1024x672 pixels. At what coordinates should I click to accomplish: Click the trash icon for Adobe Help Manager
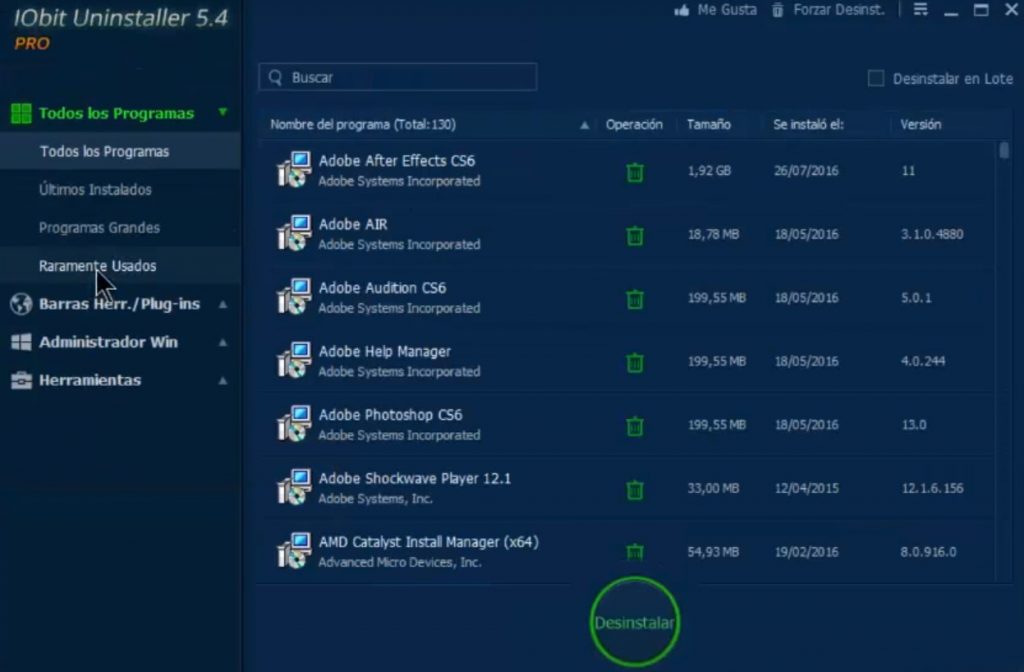tap(635, 362)
